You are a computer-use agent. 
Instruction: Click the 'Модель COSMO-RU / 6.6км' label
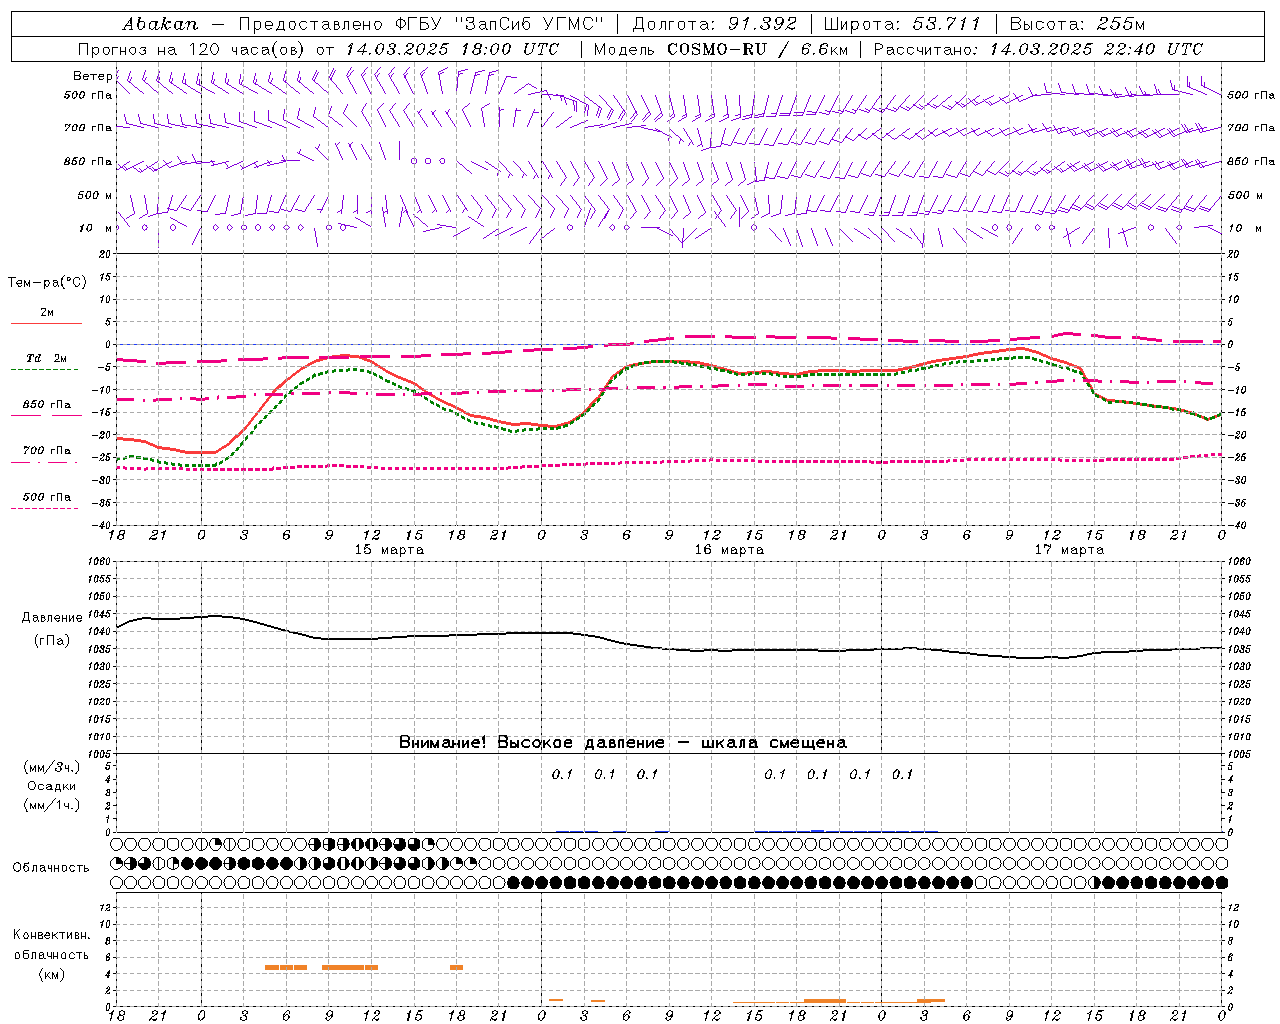tap(720, 49)
